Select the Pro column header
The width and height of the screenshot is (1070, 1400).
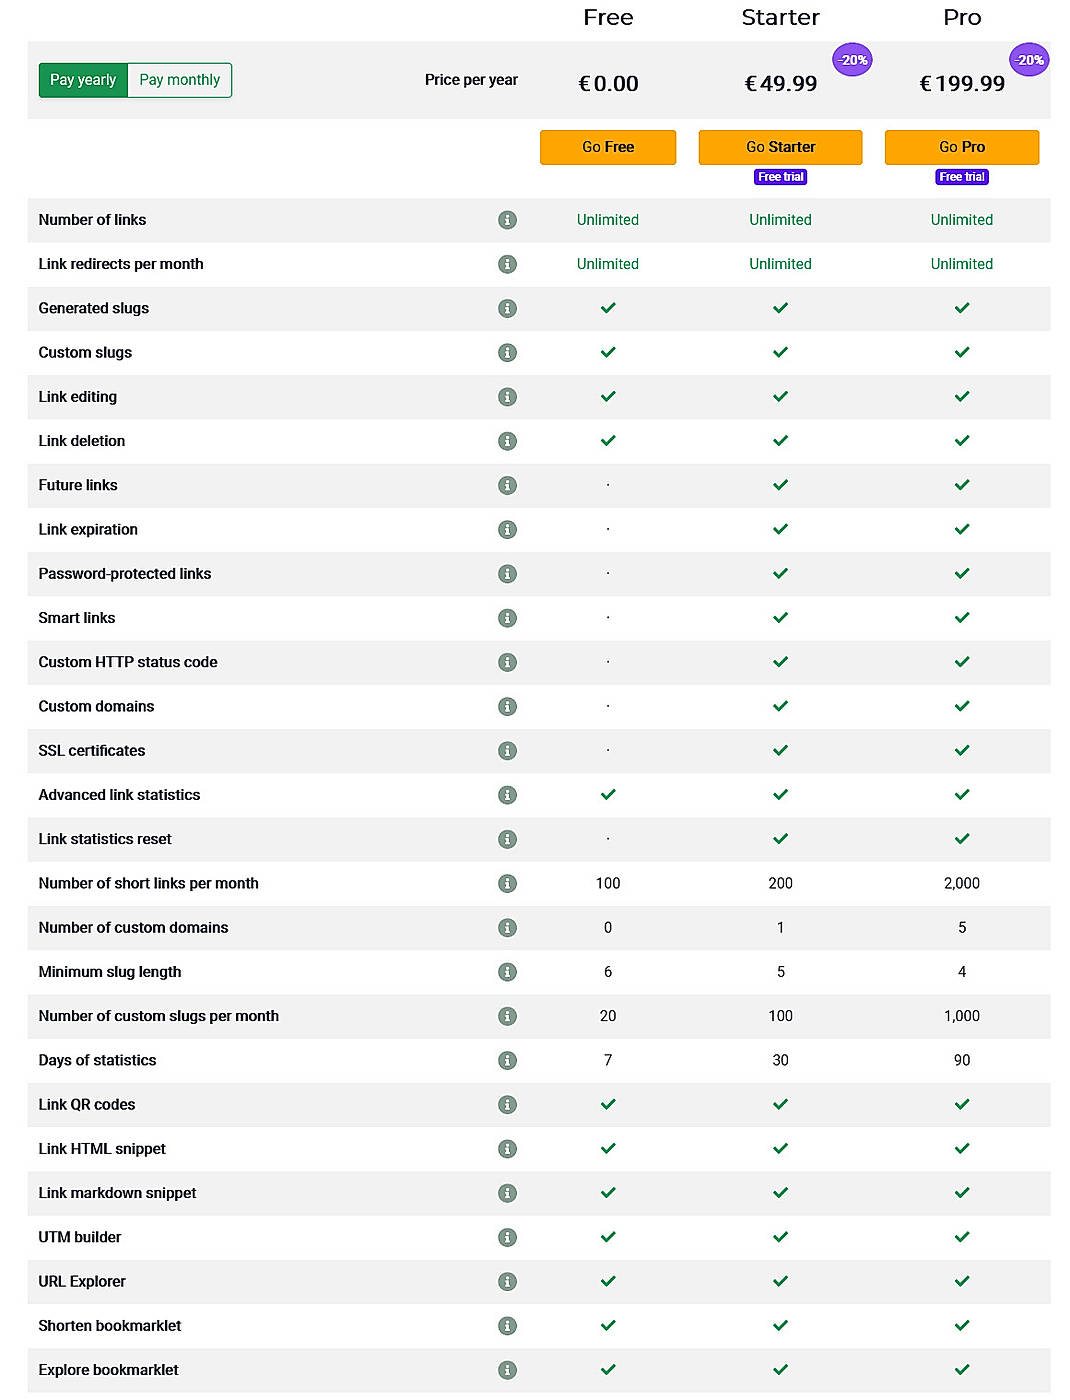[x=961, y=17]
